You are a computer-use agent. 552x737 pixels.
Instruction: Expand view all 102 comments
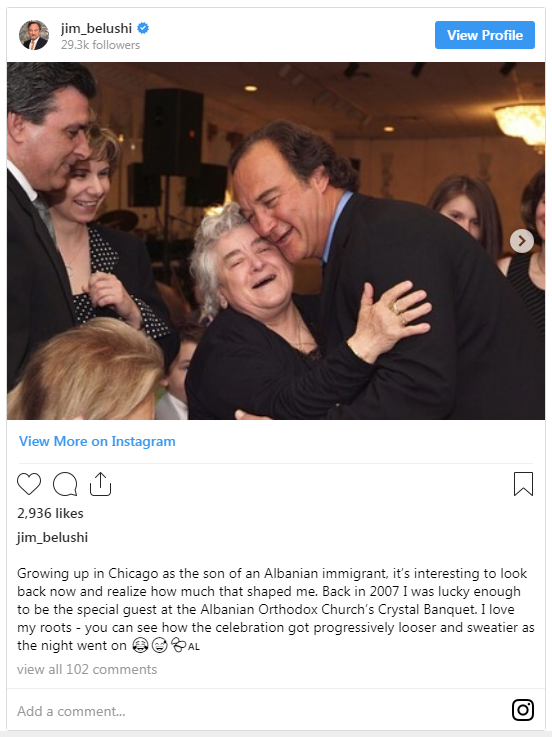pos(87,669)
